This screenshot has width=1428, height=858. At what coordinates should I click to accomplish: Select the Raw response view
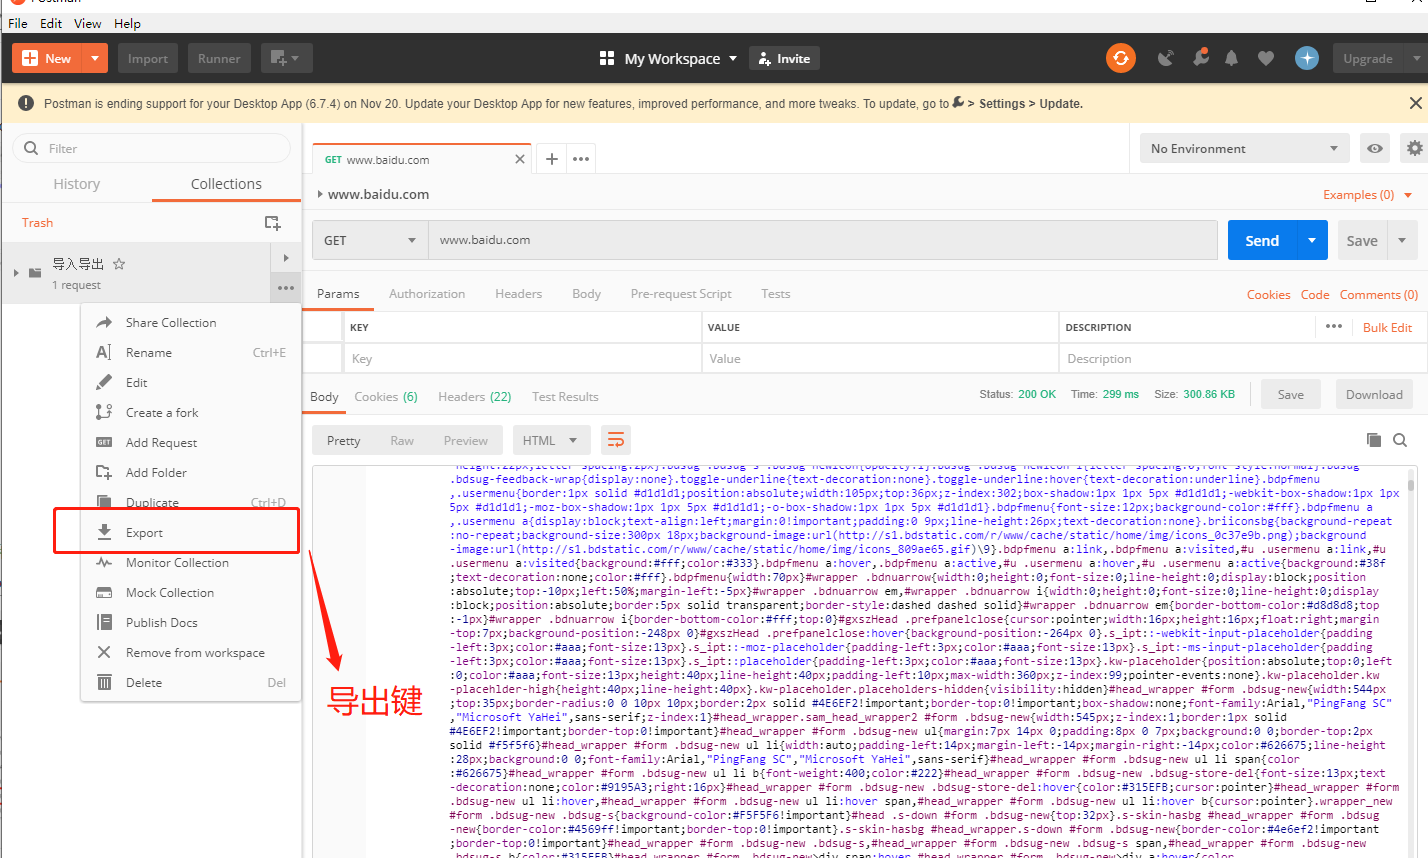click(402, 440)
